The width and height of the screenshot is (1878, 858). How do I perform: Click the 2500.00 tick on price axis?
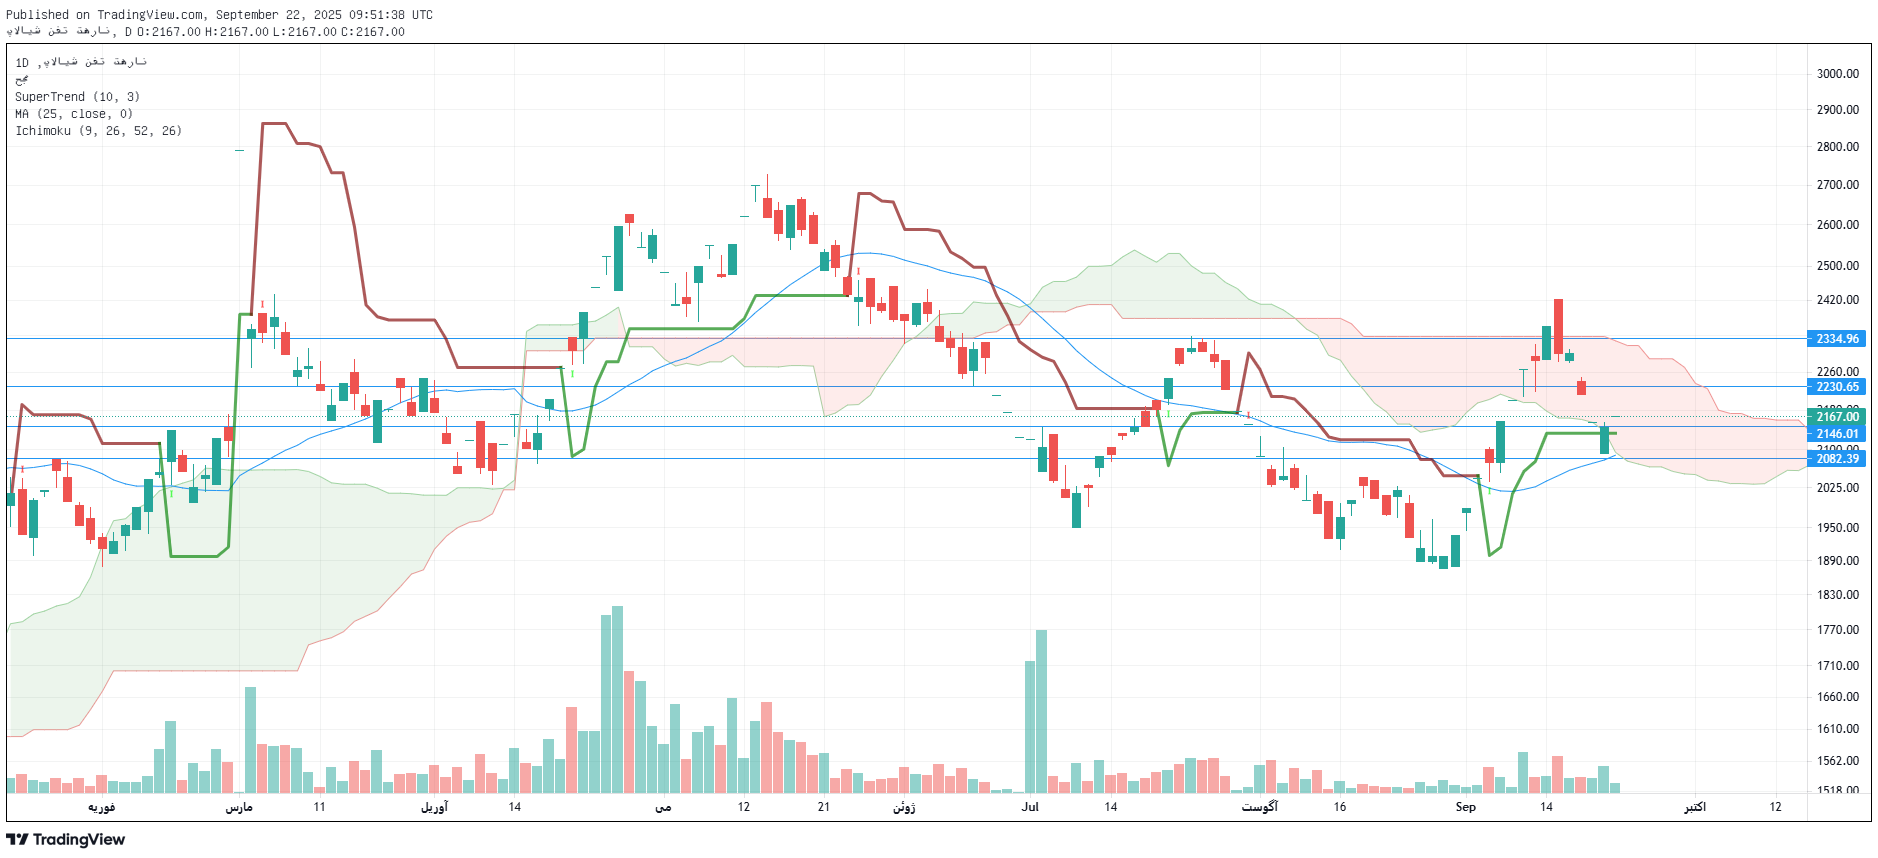1837,266
